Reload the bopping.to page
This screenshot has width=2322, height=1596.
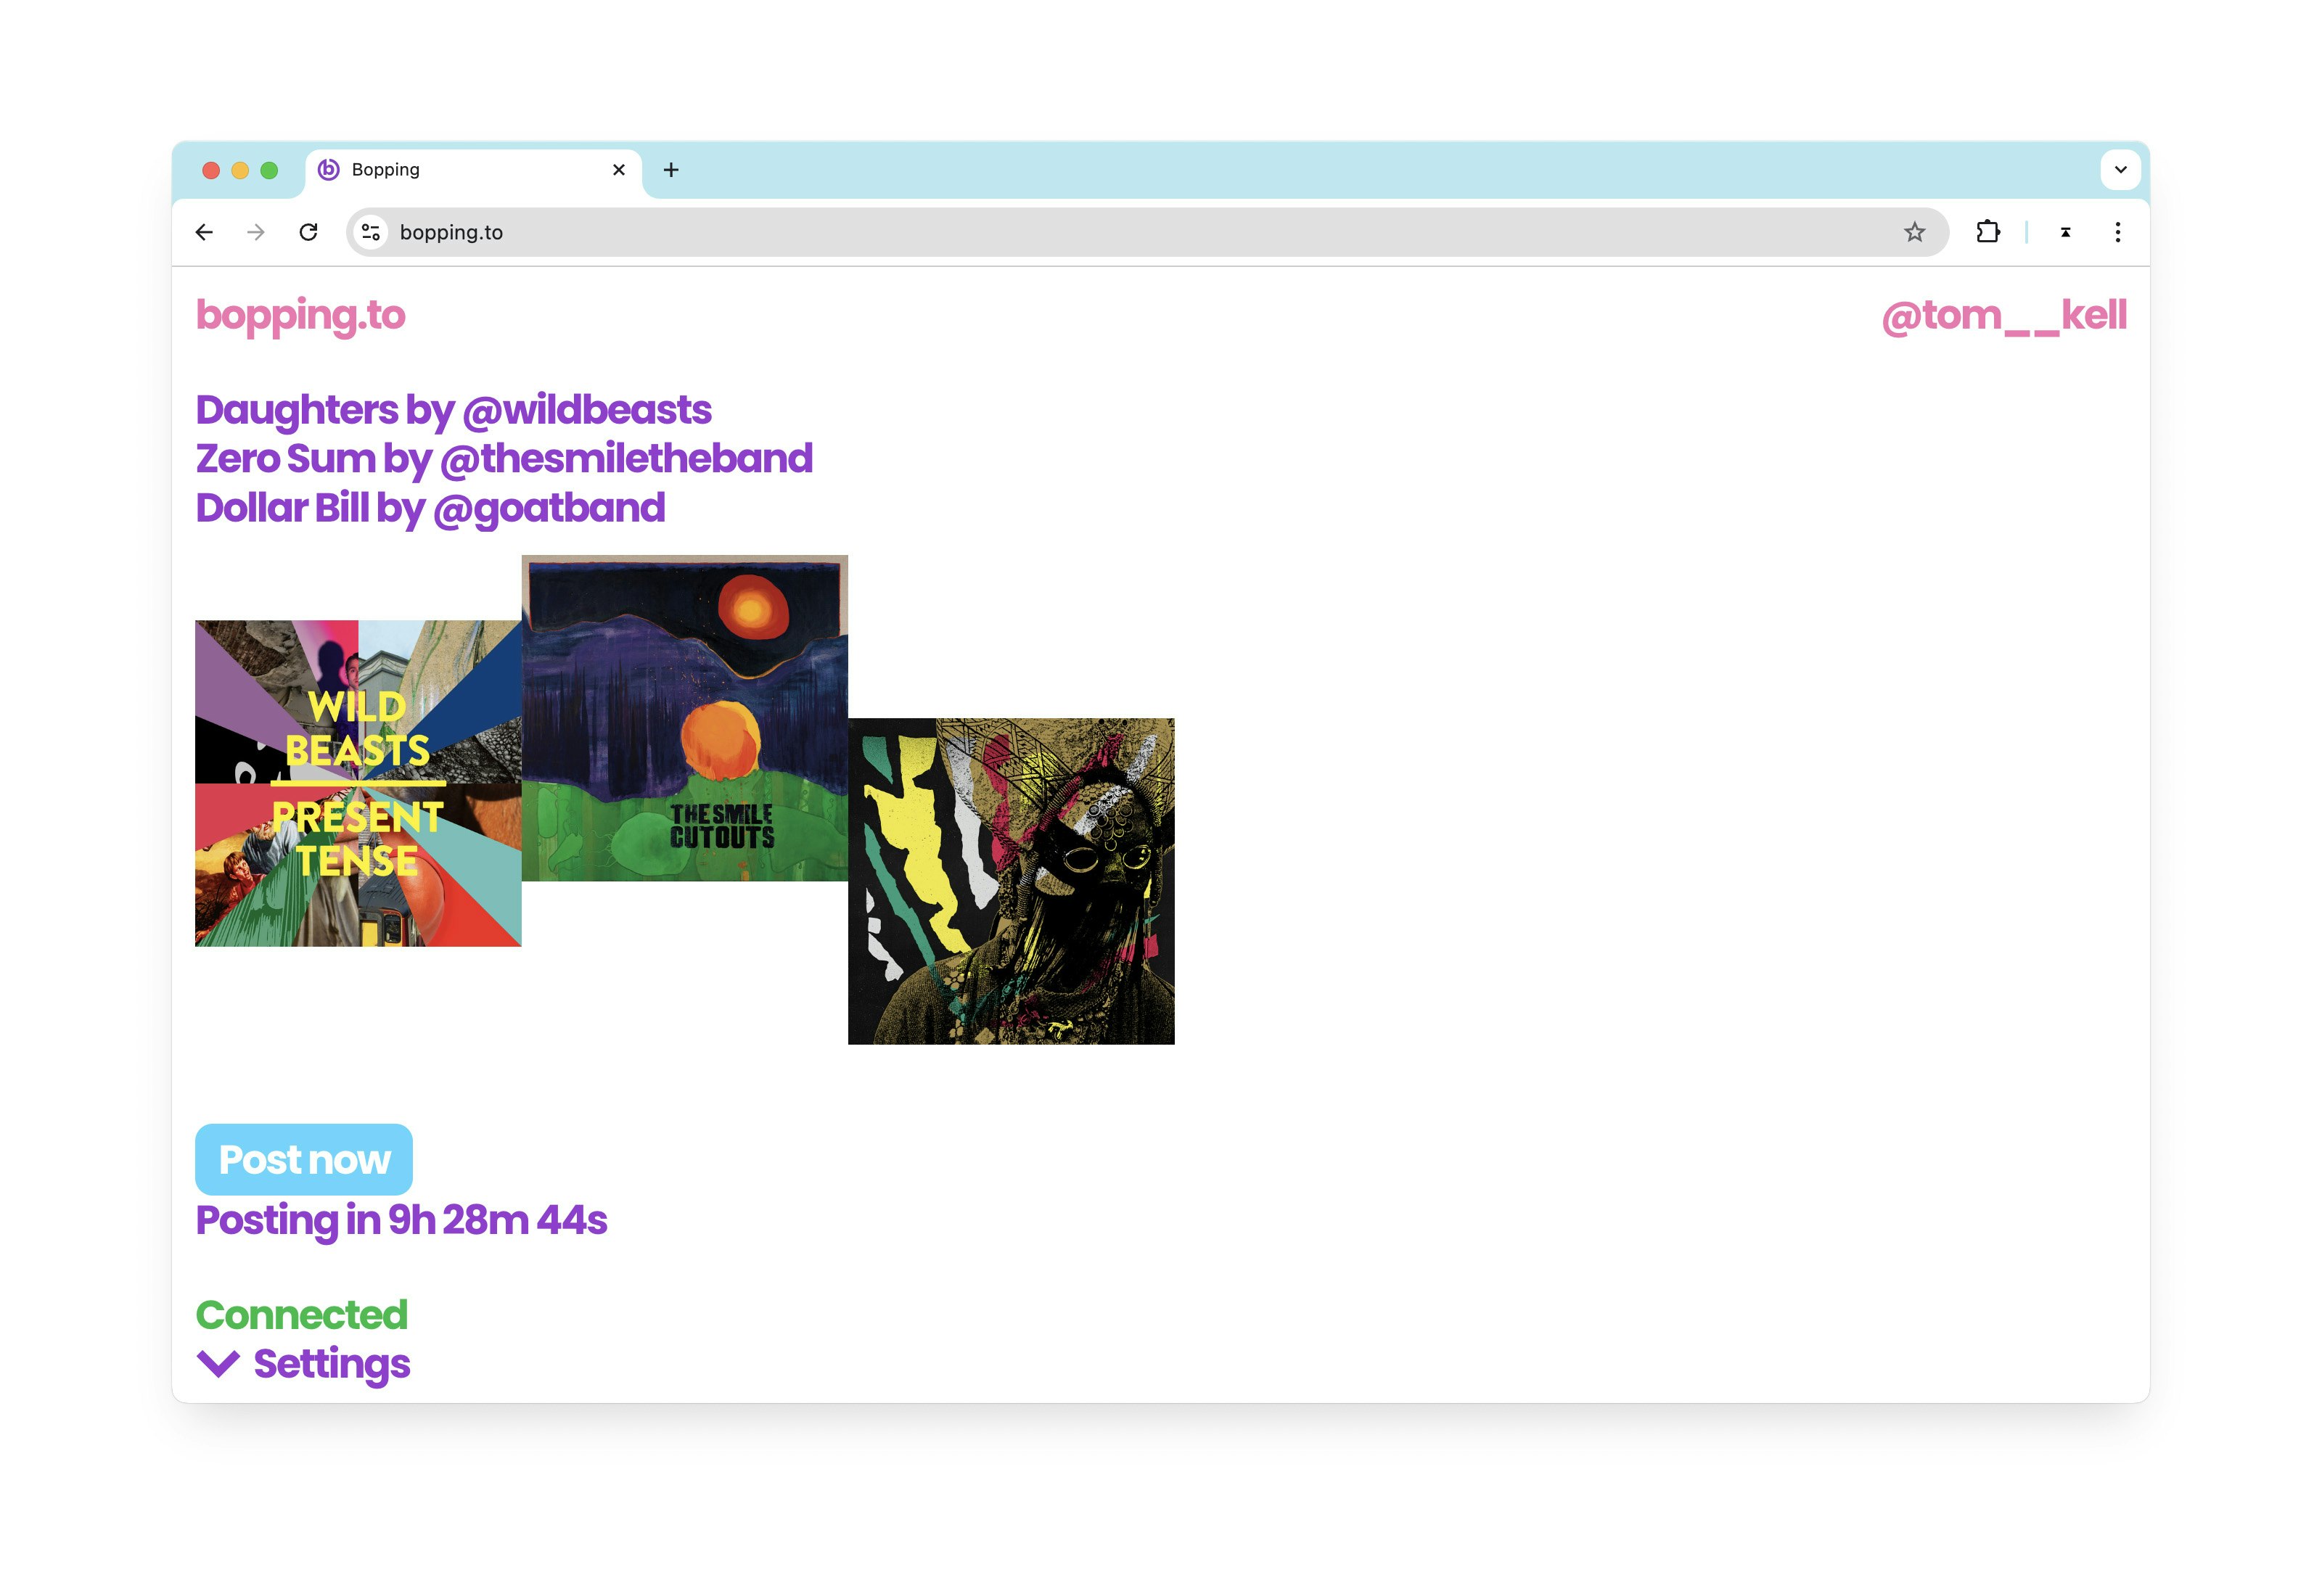[308, 232]
